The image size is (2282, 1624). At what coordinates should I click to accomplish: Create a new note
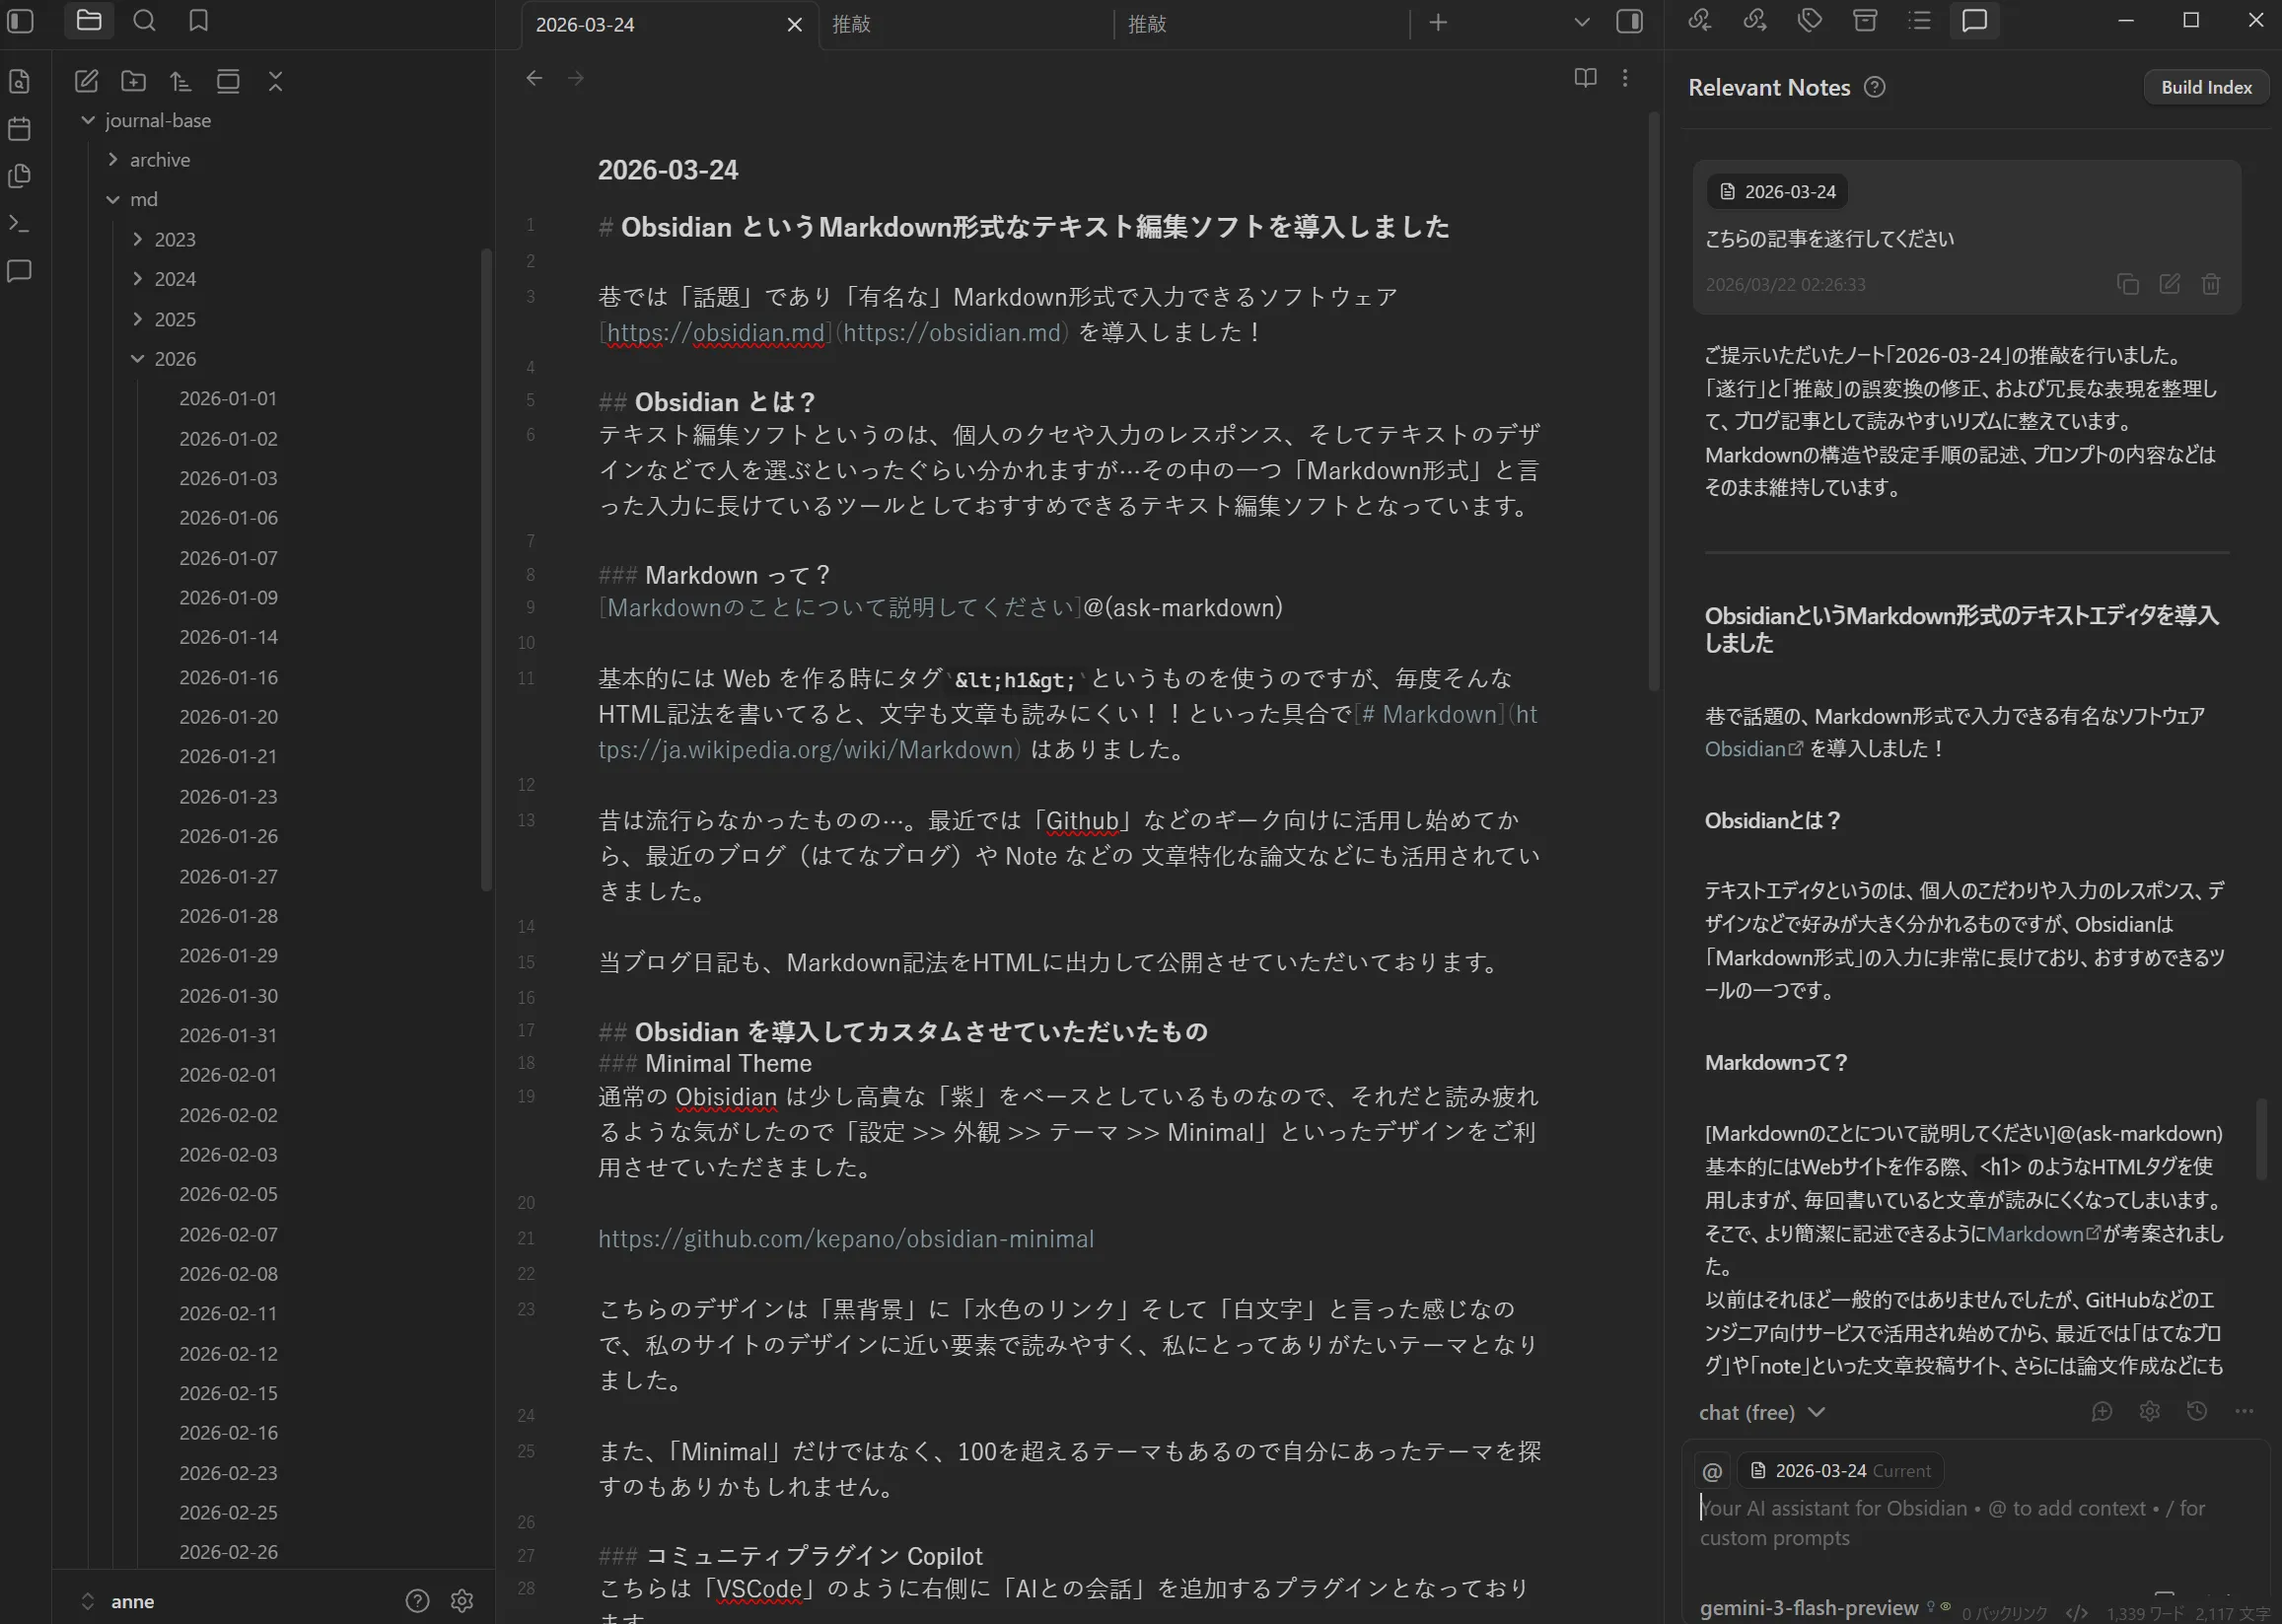tap(86, 82)
